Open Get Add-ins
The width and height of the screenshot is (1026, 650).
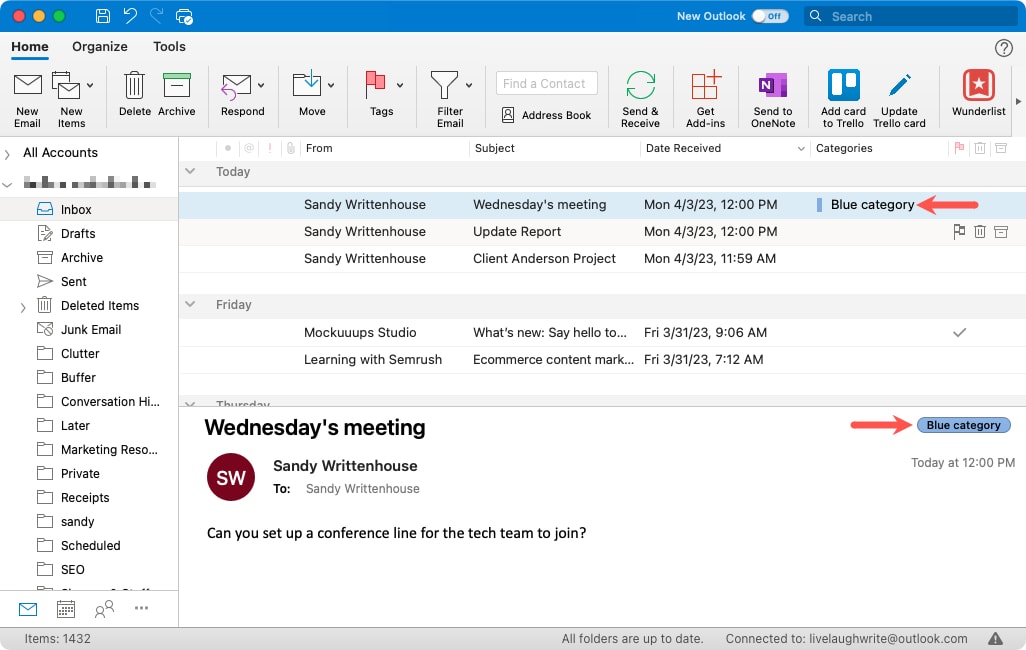(x=705, y=97)
